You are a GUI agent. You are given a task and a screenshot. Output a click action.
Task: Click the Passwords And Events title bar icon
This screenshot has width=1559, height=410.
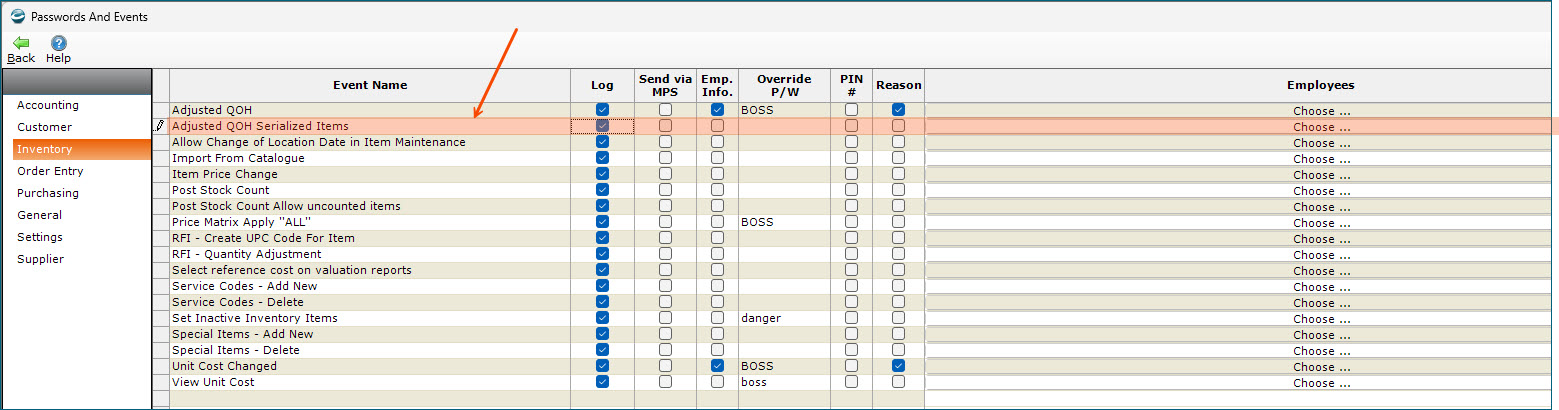pyautogui.click(x=17, y=16)
